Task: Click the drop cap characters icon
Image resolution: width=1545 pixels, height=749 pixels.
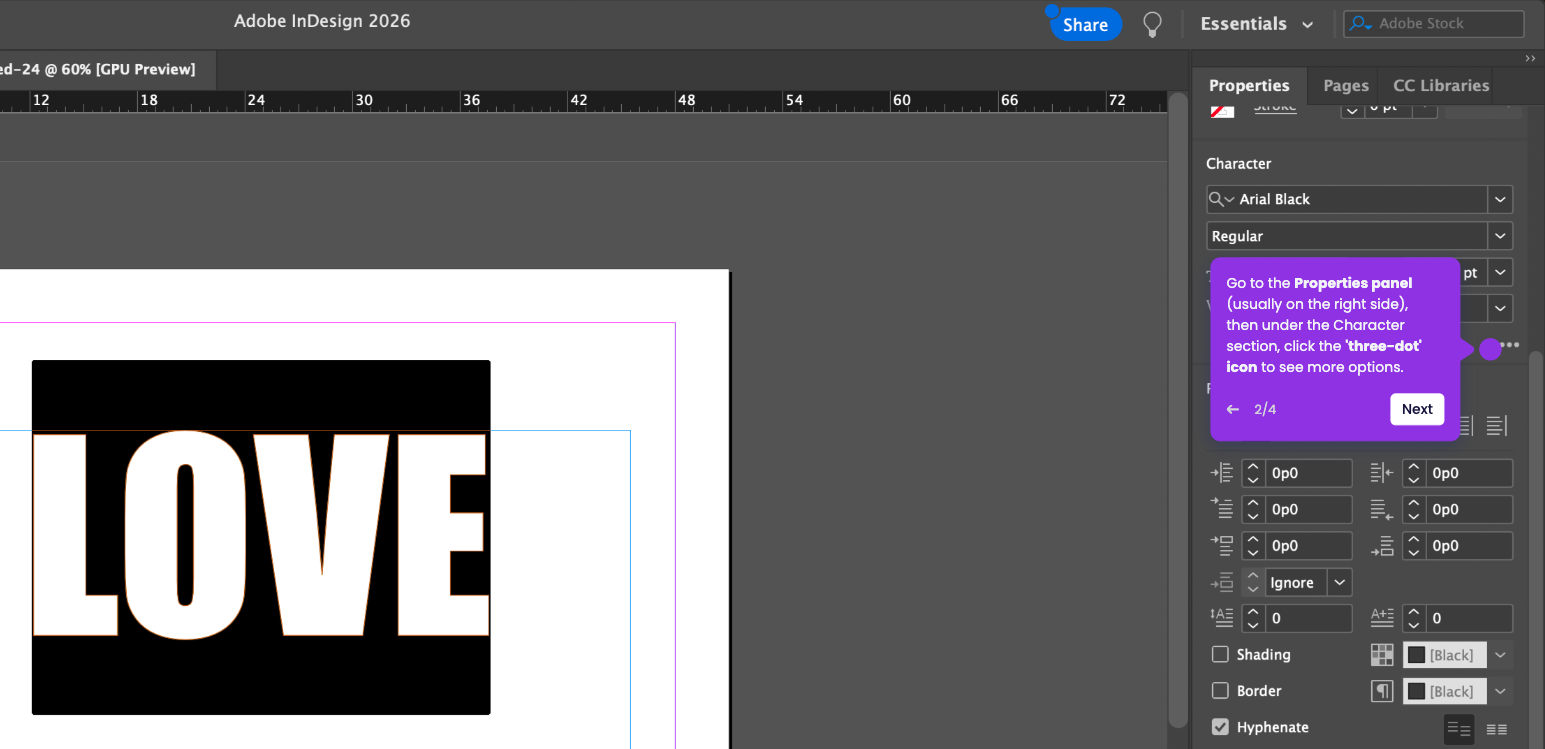Action: (x=1382, y=618)
